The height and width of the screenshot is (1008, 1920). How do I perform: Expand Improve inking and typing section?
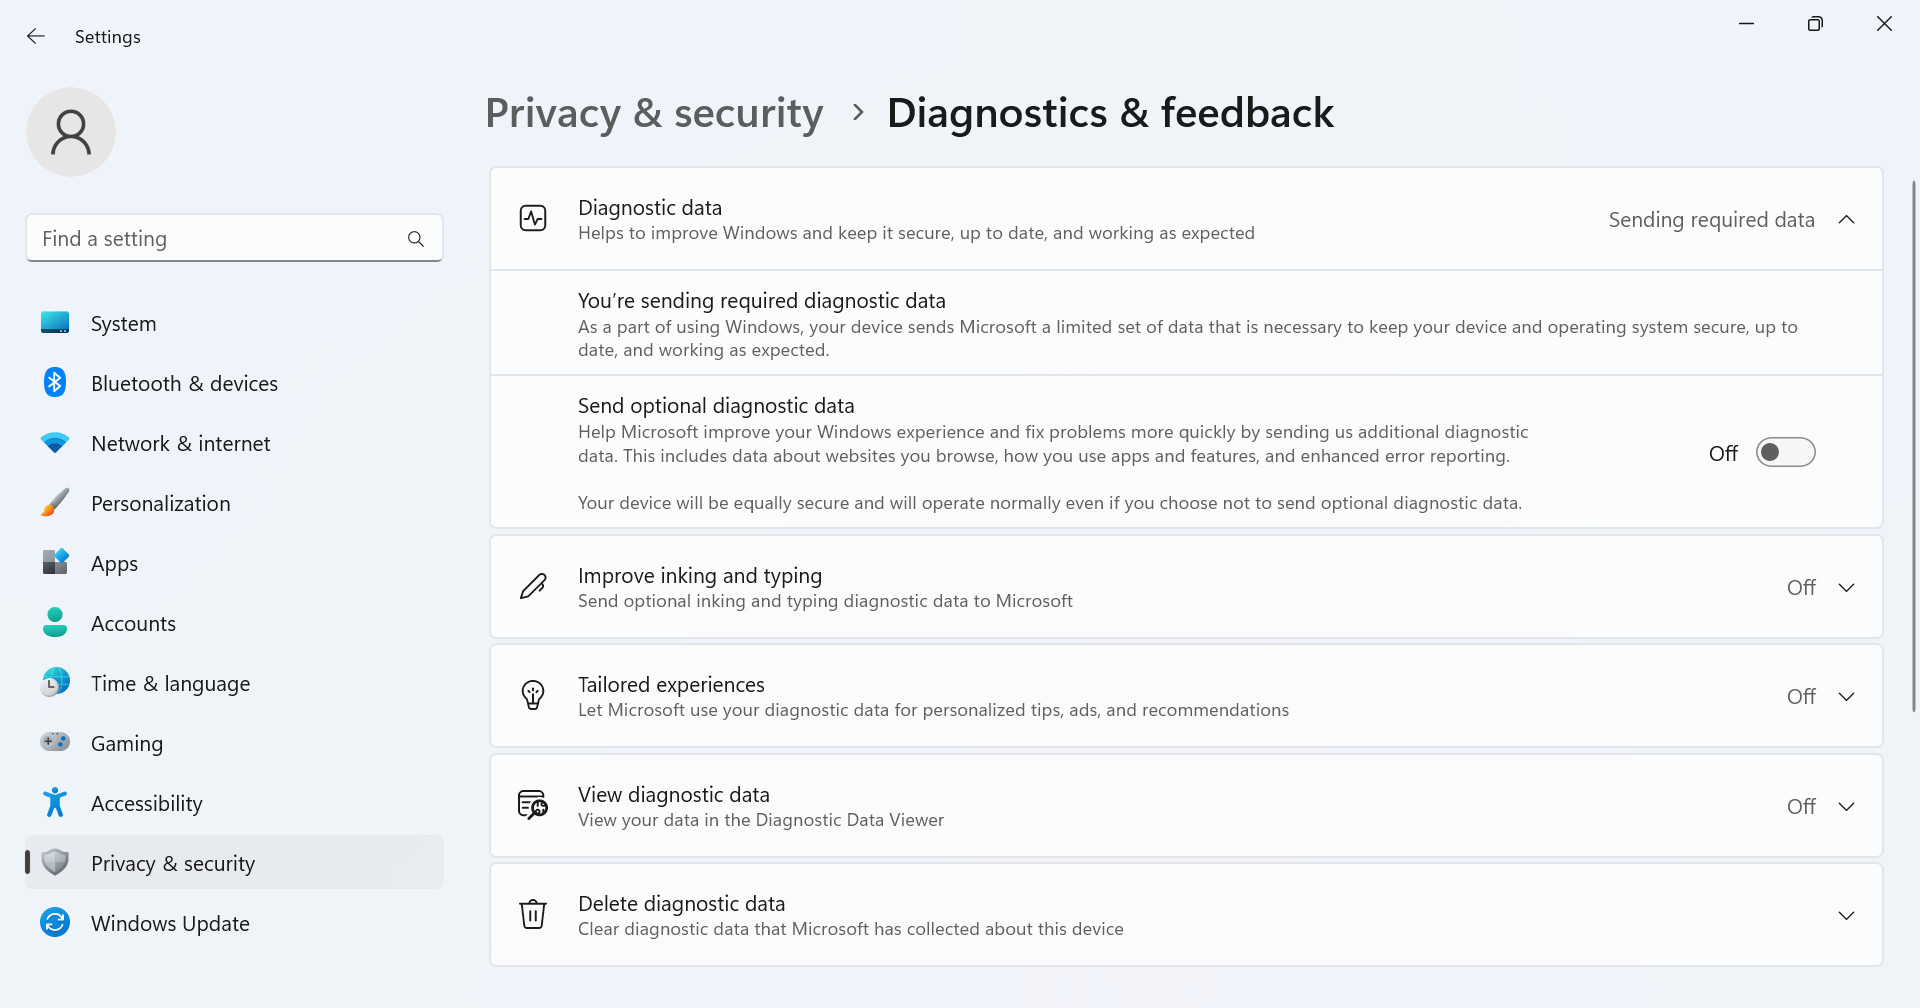click(x=1846, y=587)
